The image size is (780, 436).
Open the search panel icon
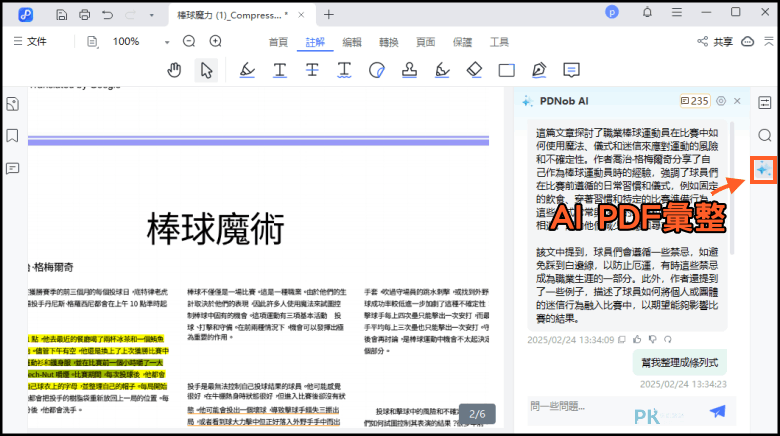click(765, 135)
